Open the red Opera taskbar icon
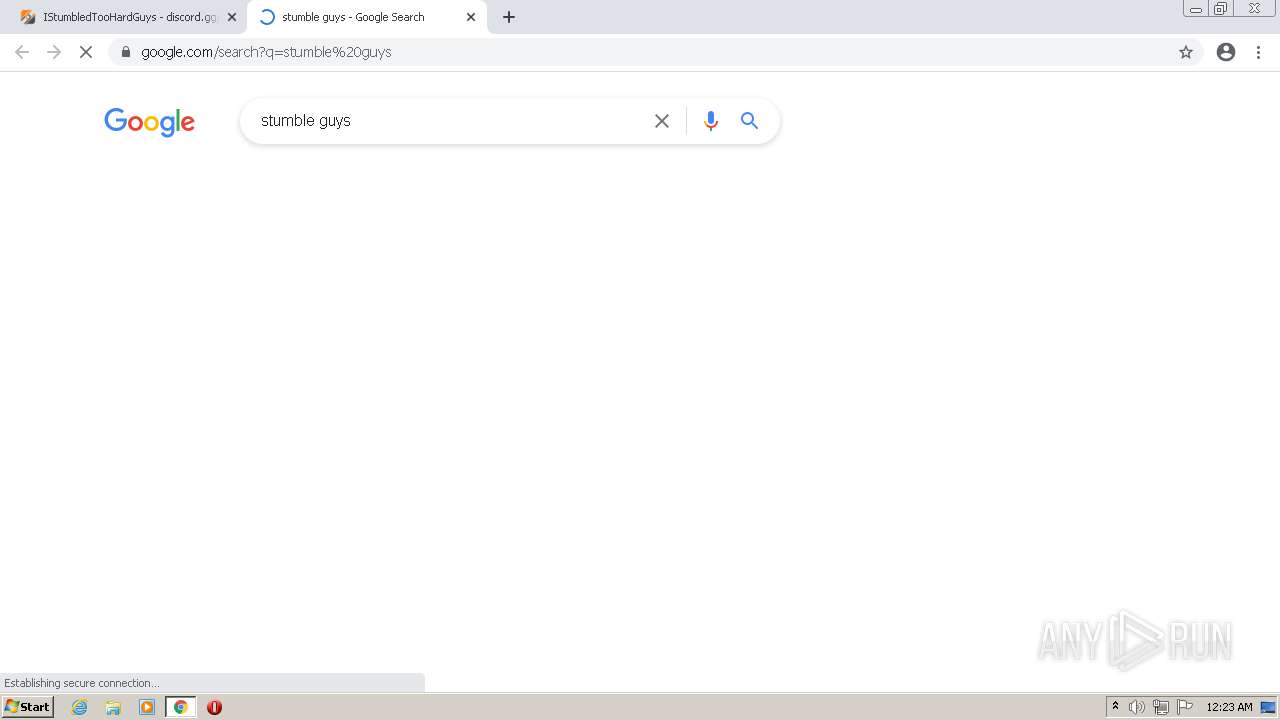The width and height of the screenshot is (1280, 720). 214,707
